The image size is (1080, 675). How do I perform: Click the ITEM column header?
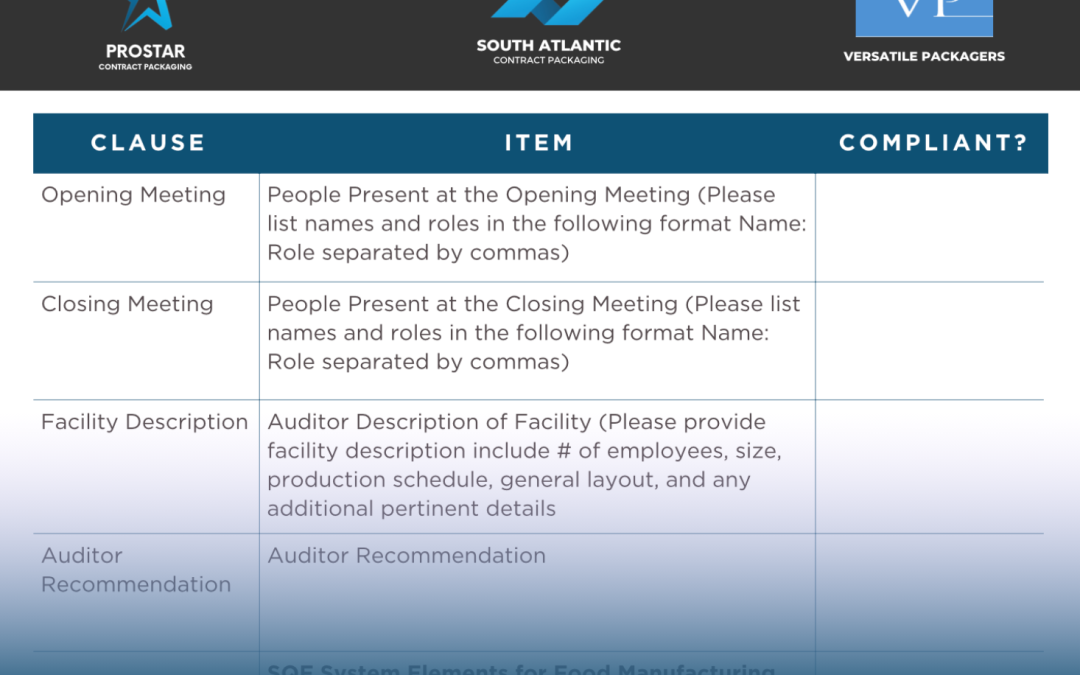tap(538, 143)
